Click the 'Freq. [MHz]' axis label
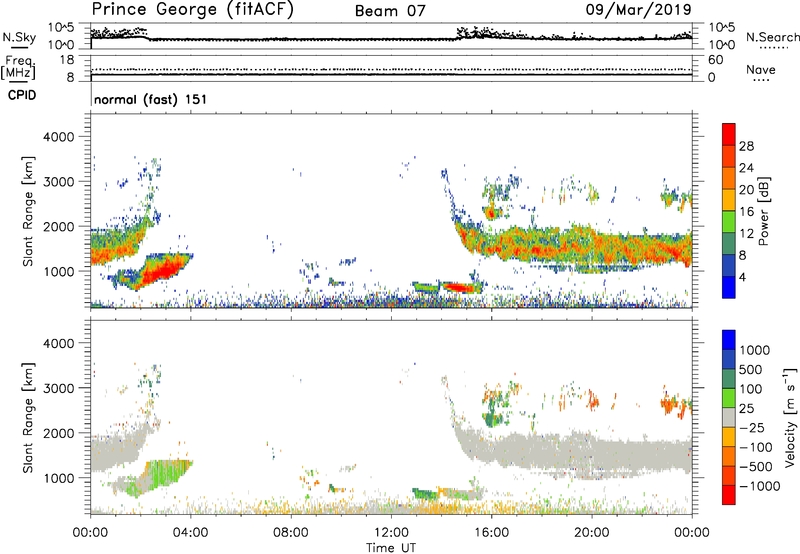Viewport: 800px width, 554px height. pos(18,68)
